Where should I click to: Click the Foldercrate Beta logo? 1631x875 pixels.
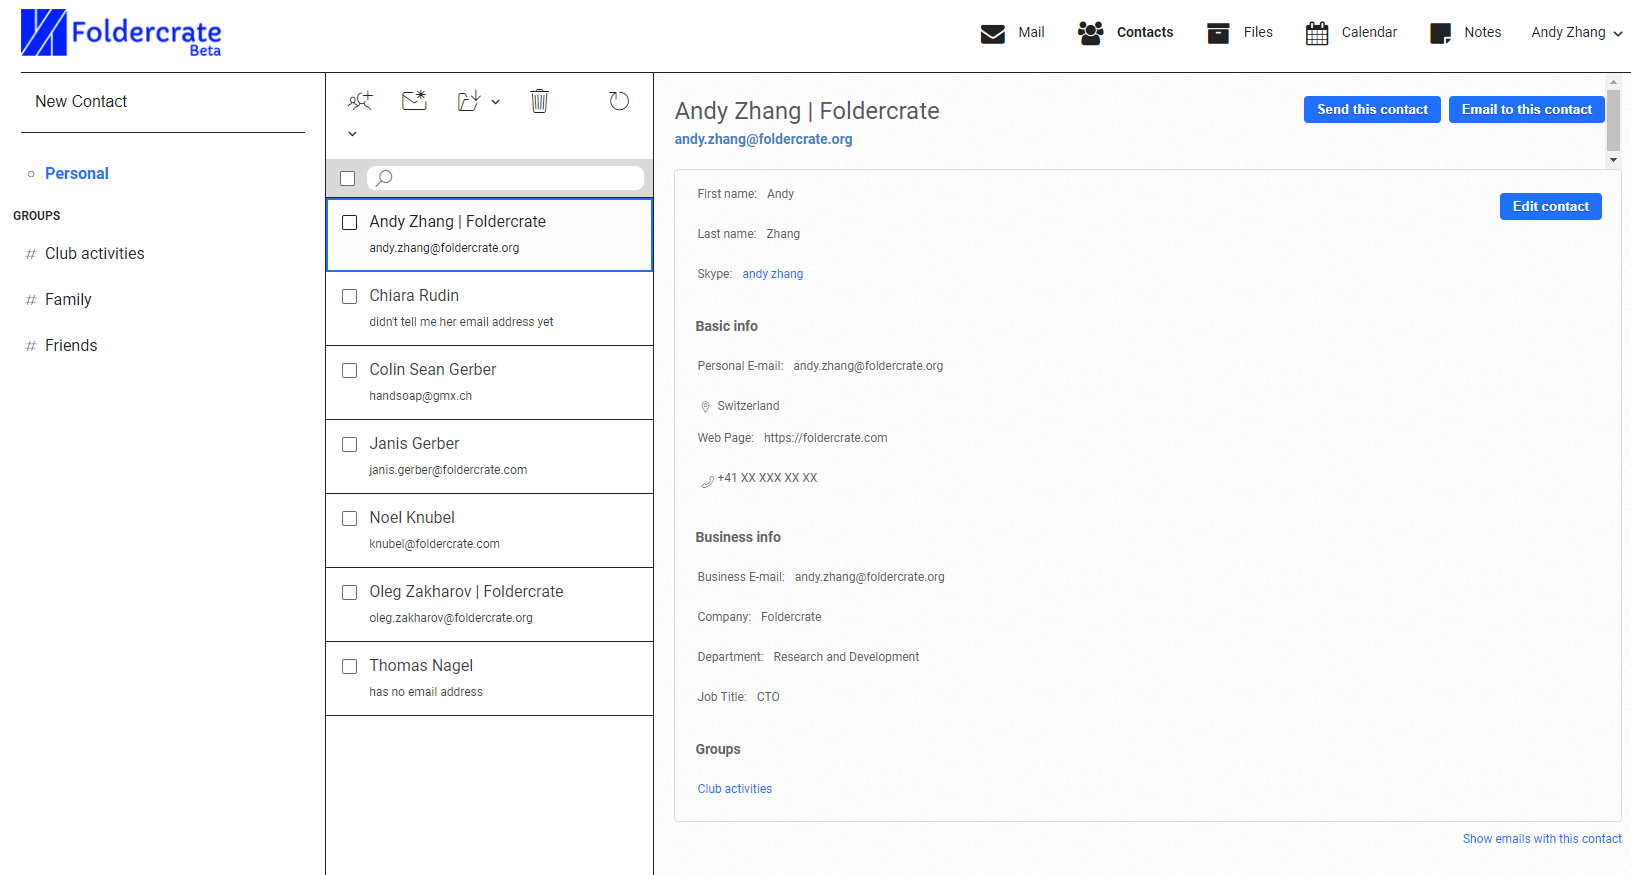pyautogui.click(x=121, y=33)
